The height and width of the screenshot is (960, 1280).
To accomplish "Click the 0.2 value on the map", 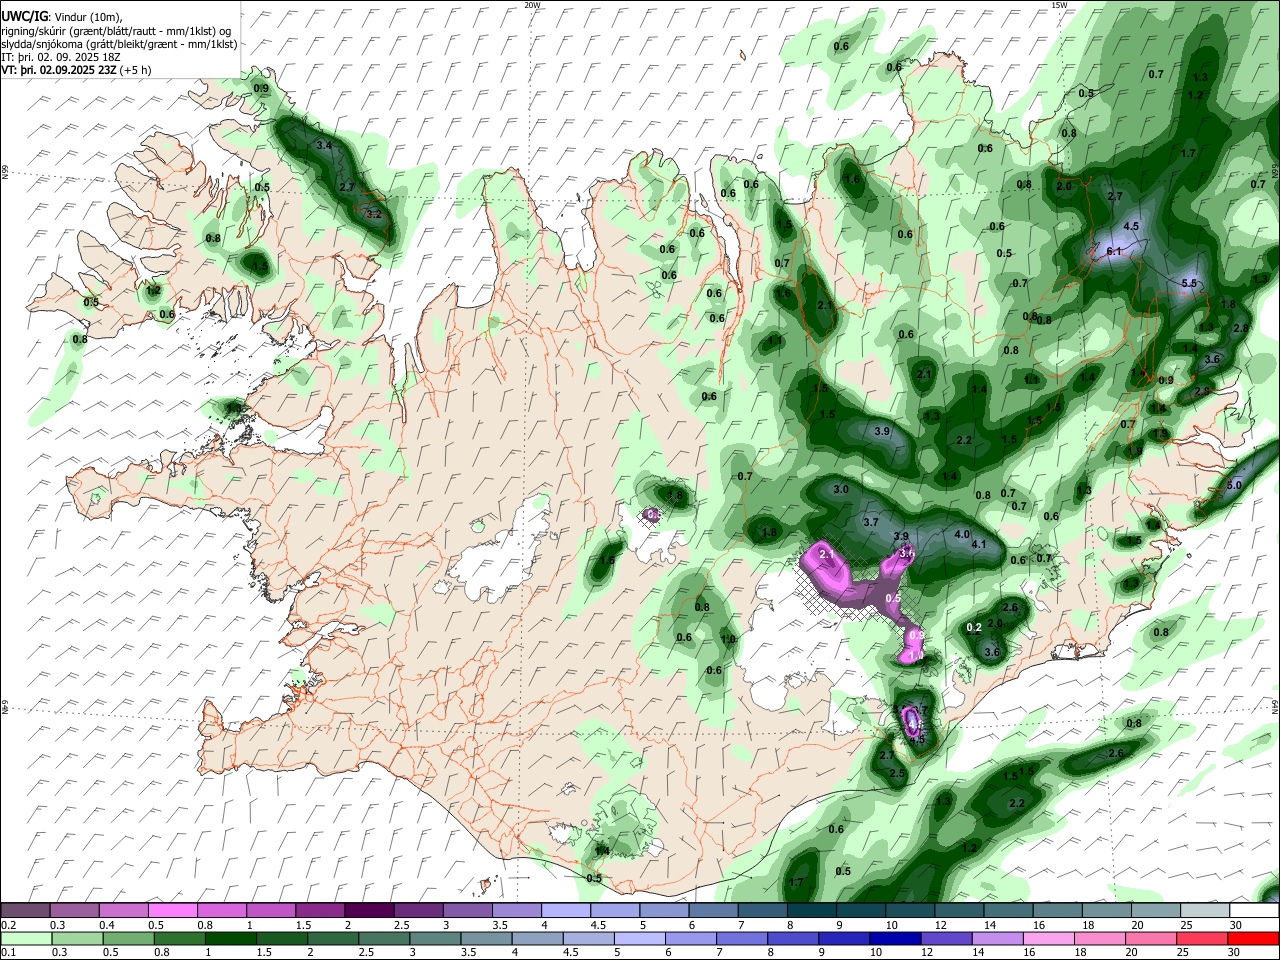I will pos(974,628).
